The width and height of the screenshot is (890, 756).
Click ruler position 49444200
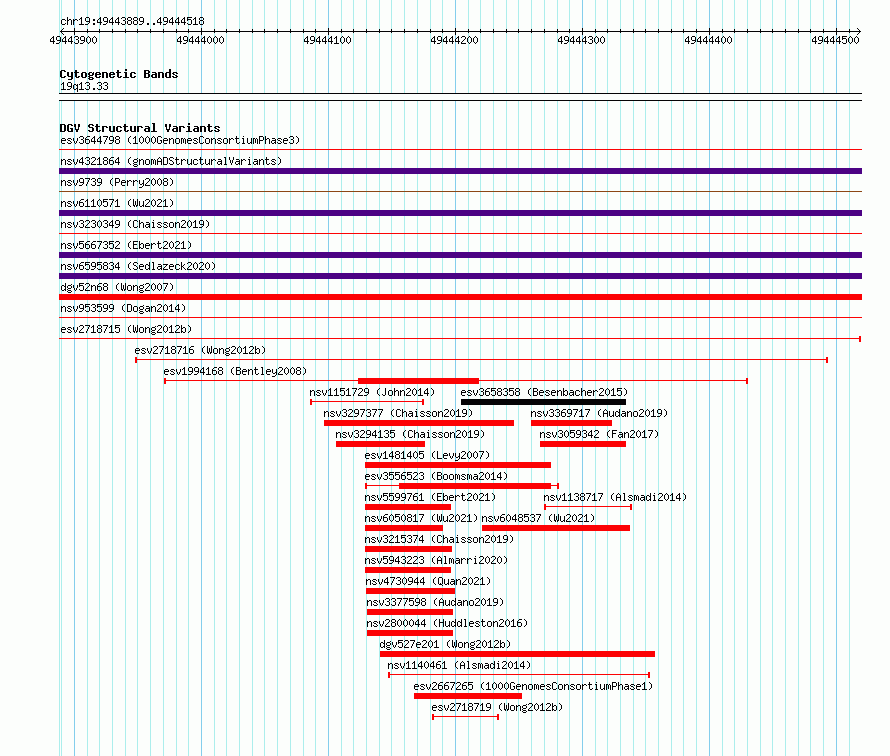coord(454,40)
